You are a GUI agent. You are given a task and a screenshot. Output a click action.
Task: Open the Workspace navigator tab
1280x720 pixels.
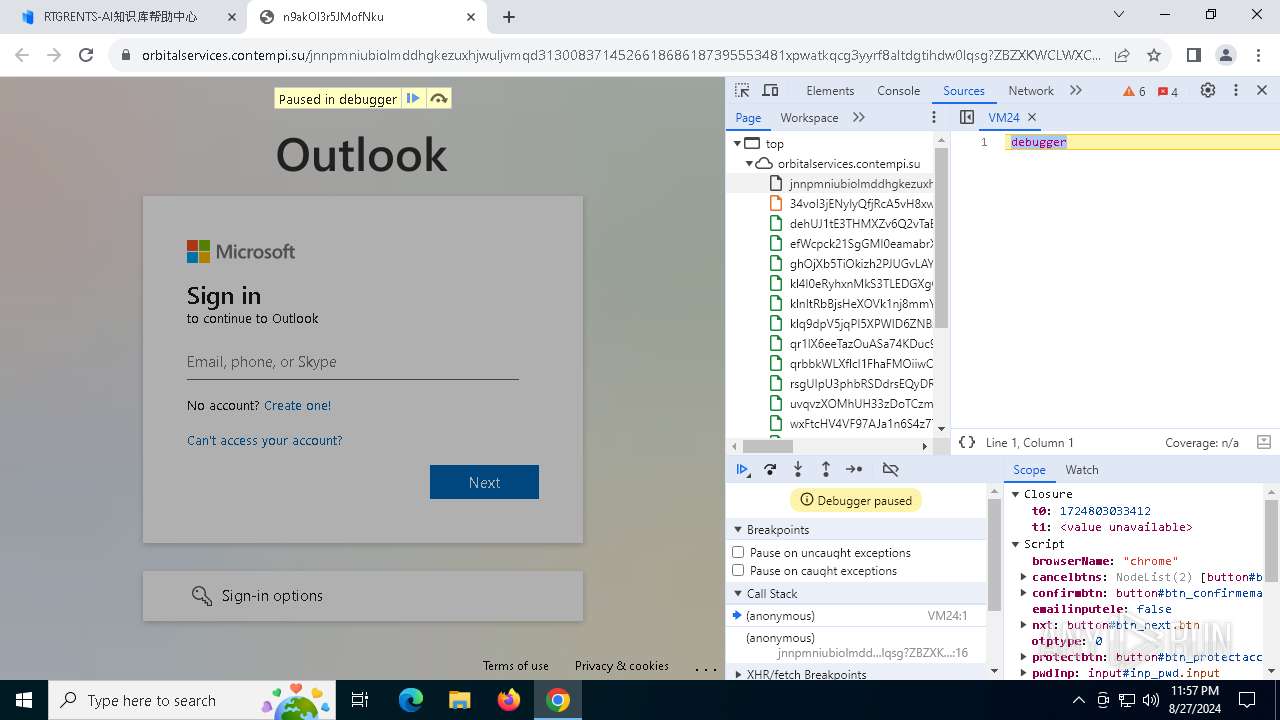(809, 117)
